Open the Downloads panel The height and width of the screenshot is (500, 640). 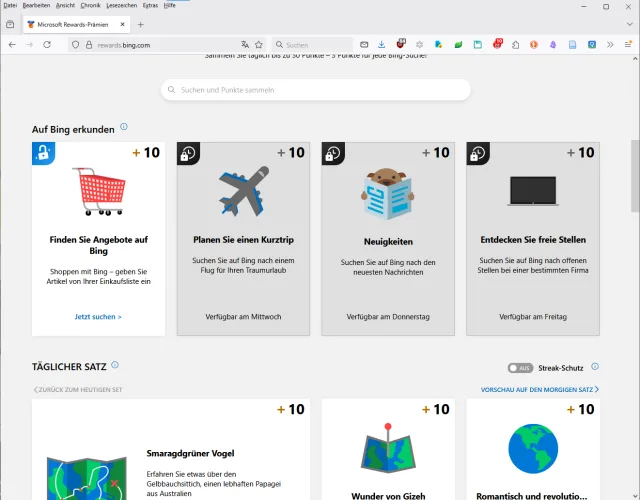(x=381, y=45)
